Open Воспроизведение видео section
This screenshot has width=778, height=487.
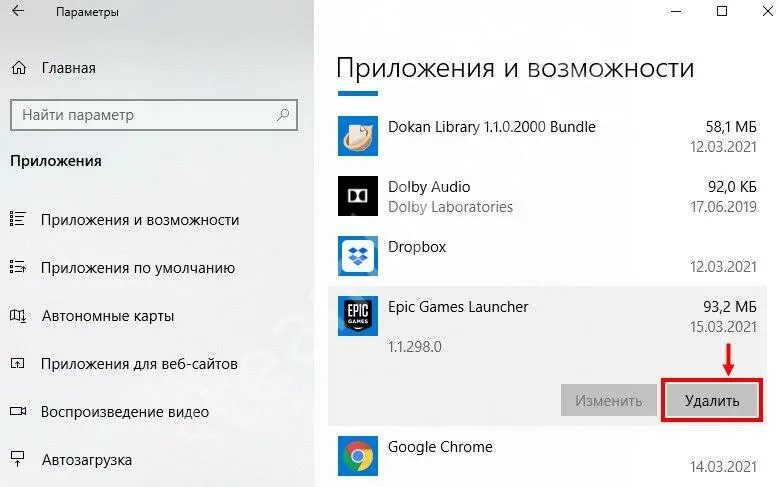125,412
